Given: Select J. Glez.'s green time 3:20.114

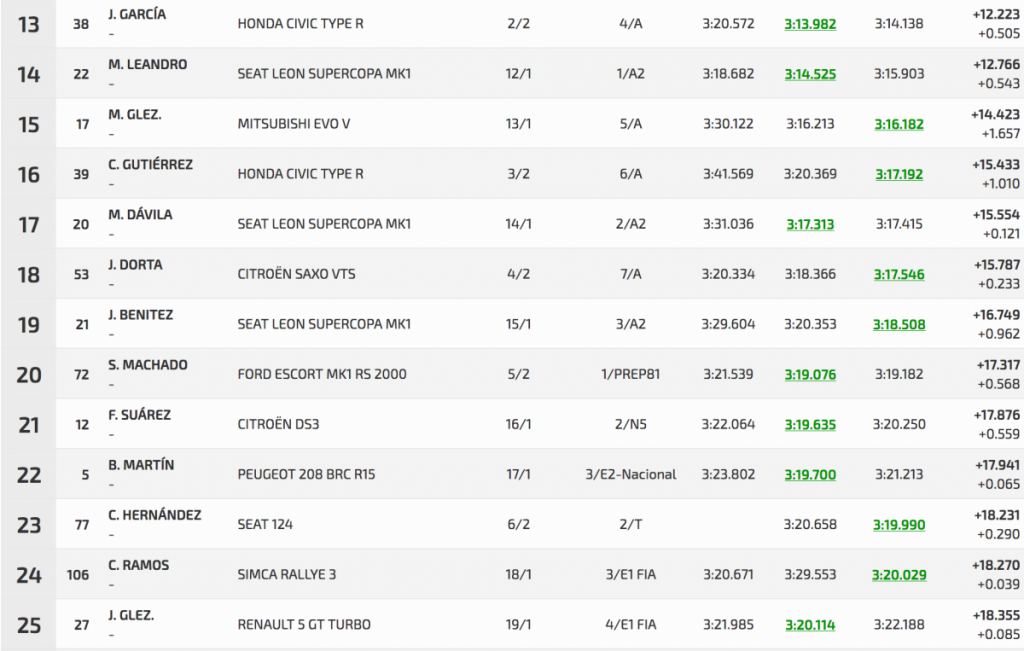Looking at the screenshot, I should (x=809, y=625).
